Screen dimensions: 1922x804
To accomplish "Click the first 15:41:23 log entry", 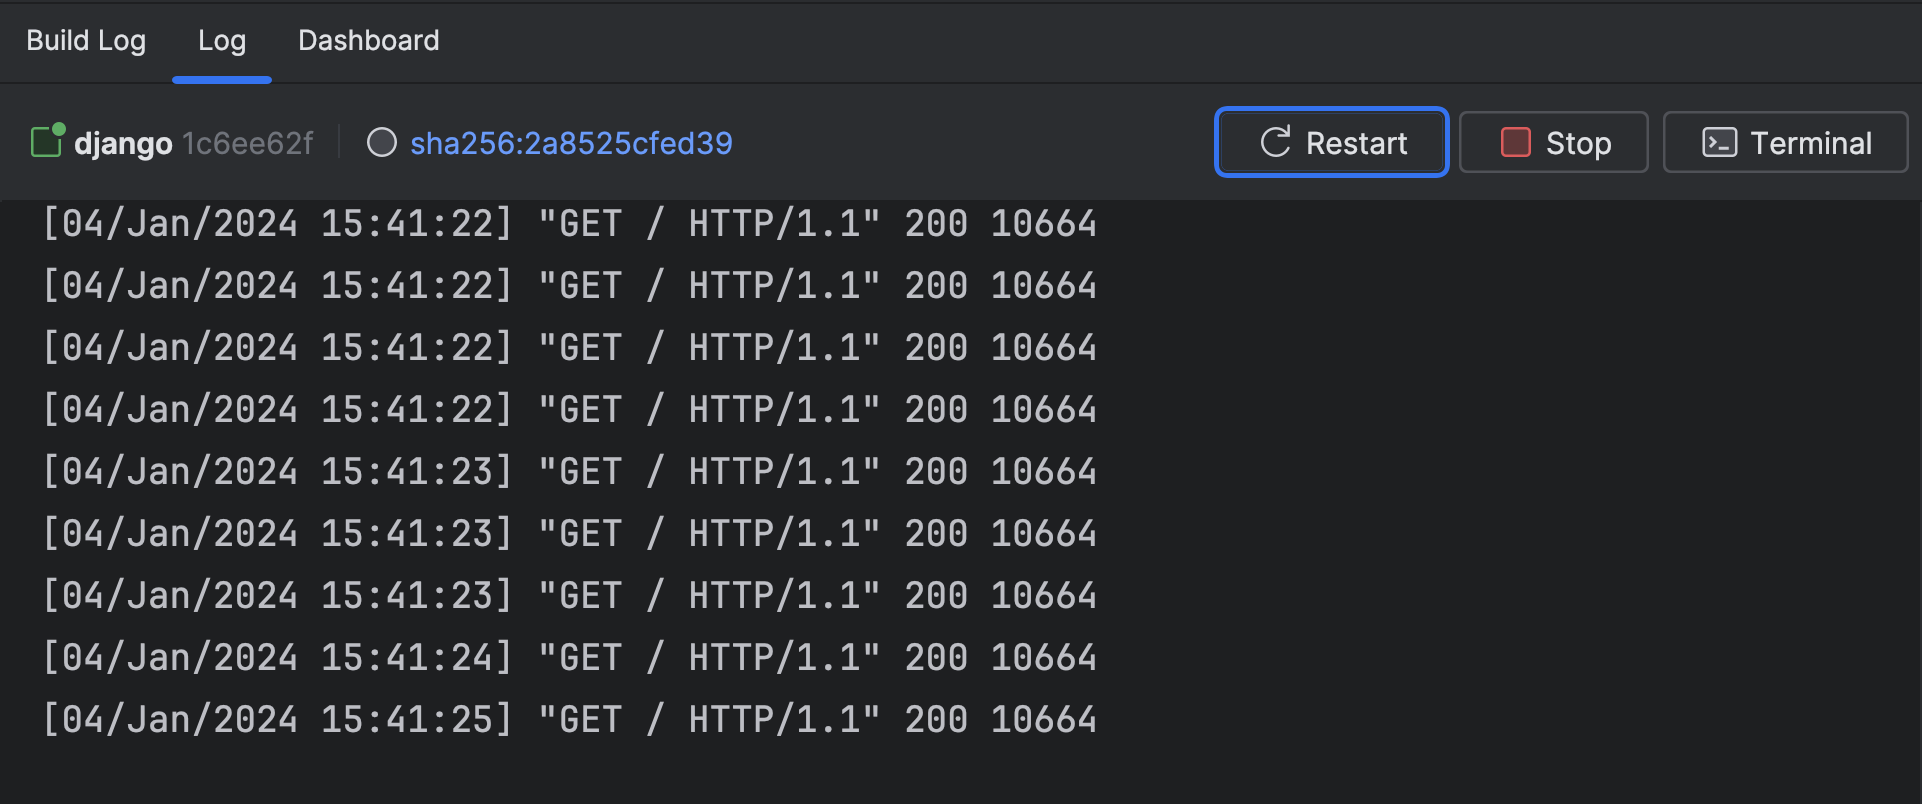I will pyautogui.click(x=569, y=471).
